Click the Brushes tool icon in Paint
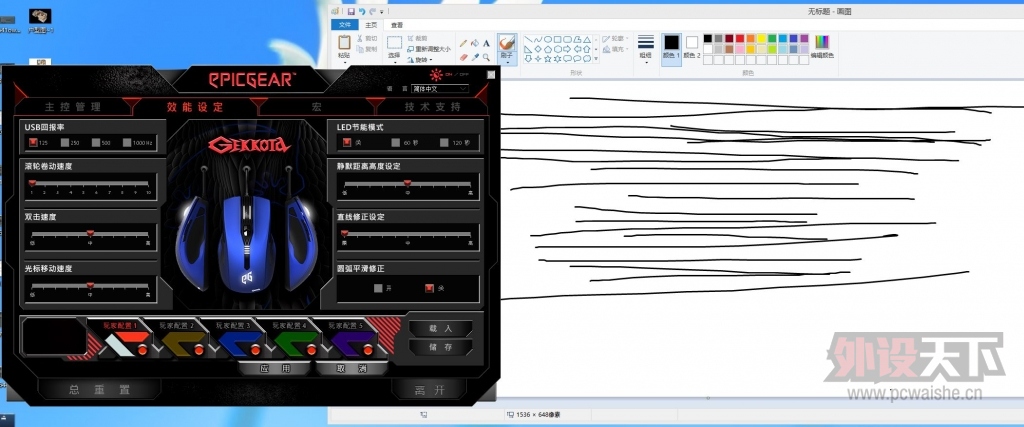This screenshot has height=427, width=1024. 507,43
